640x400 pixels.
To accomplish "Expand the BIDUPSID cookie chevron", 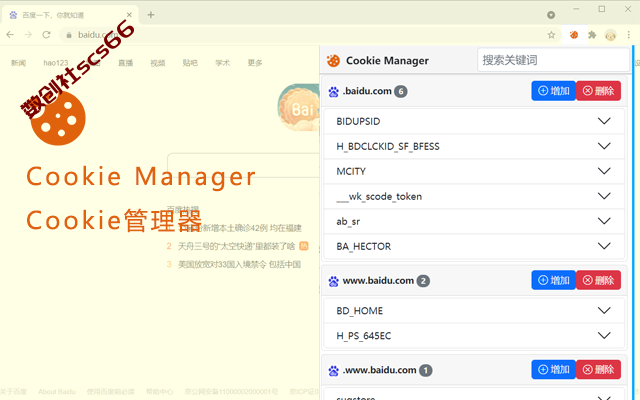I will [x=604, y=121].
